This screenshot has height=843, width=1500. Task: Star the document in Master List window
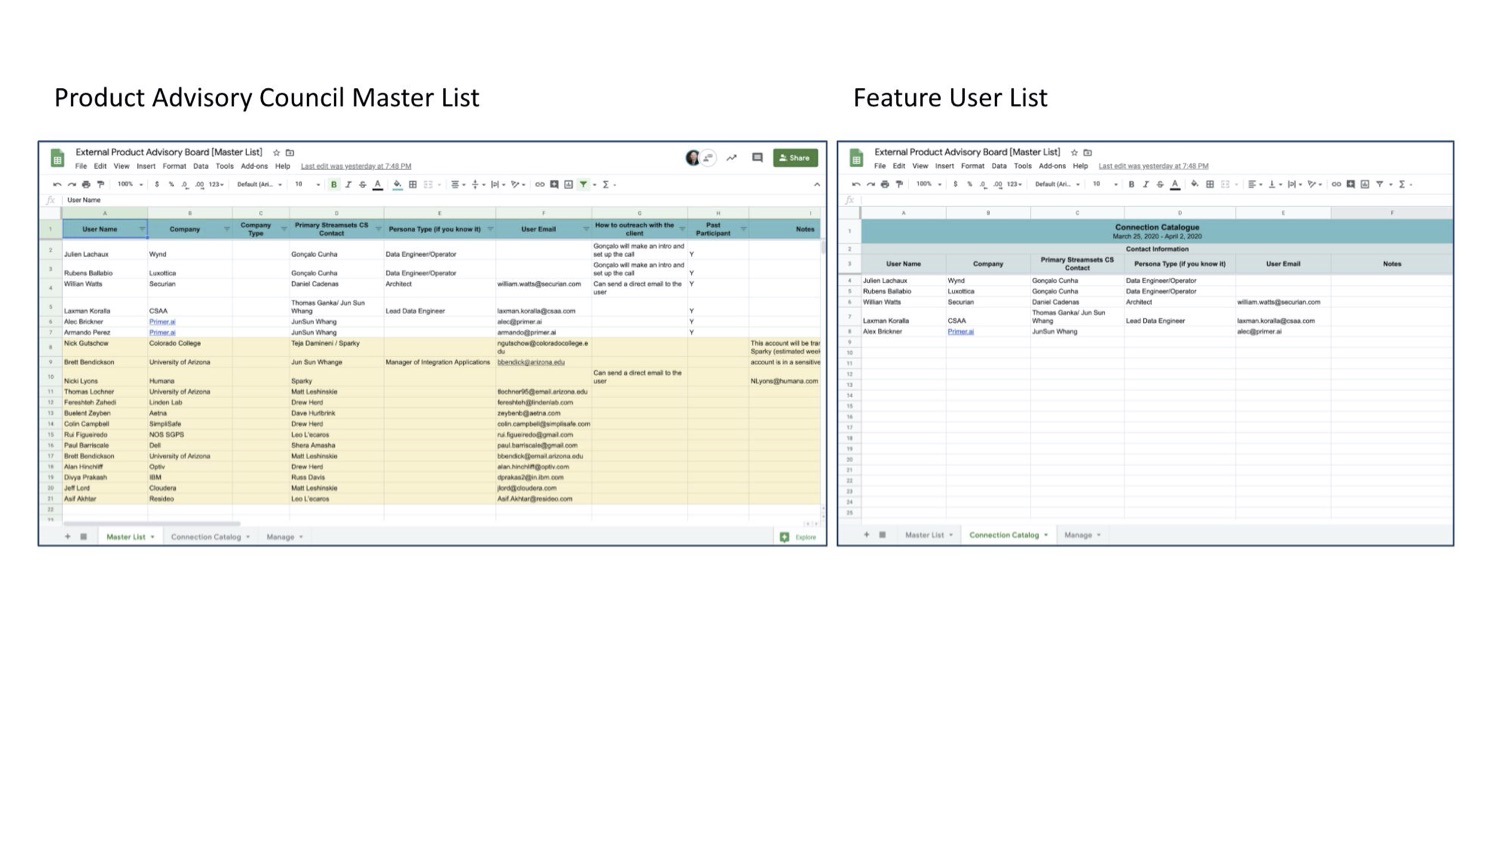(276, 152)
